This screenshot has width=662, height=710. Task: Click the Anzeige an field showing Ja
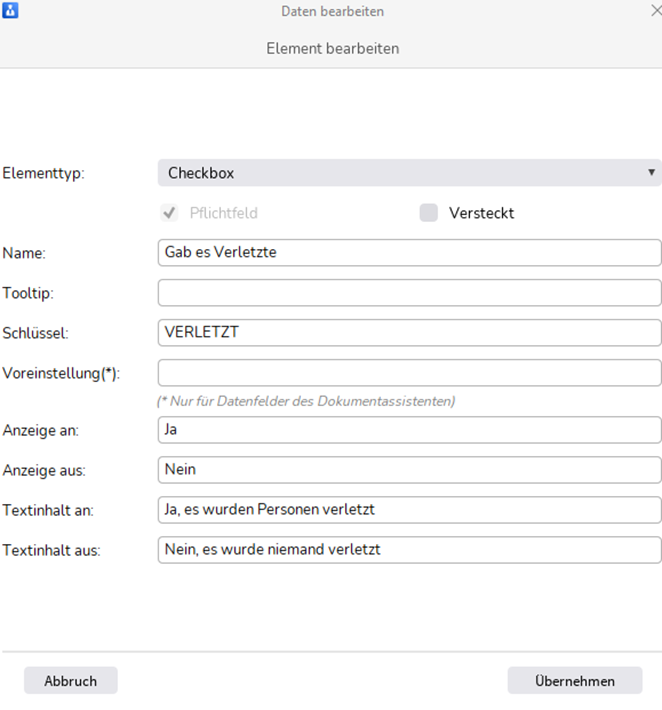[409, 430]
